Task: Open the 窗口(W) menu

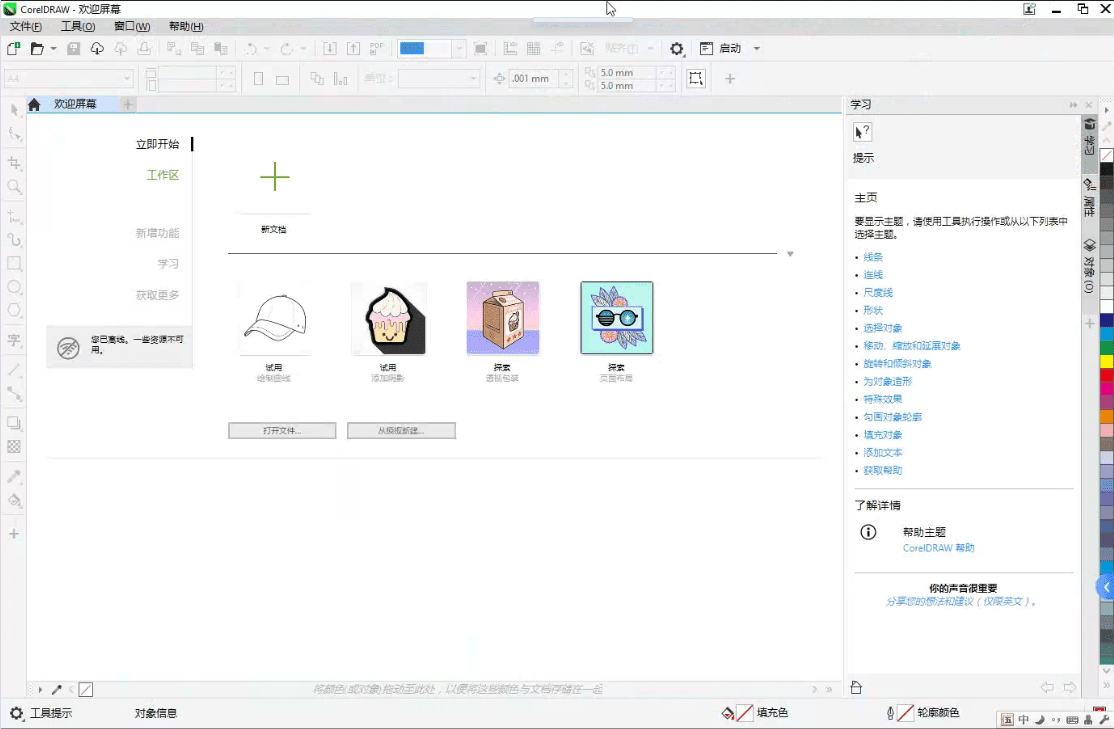Action: tap(132, 26)
